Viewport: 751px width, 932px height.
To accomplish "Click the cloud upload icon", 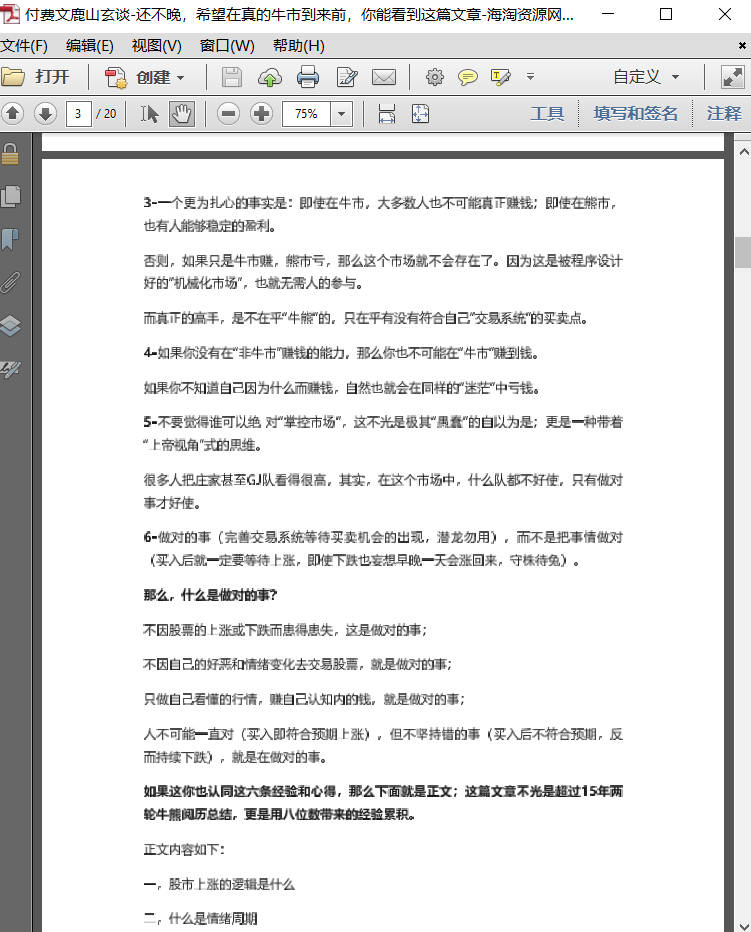I will [270, 78].
